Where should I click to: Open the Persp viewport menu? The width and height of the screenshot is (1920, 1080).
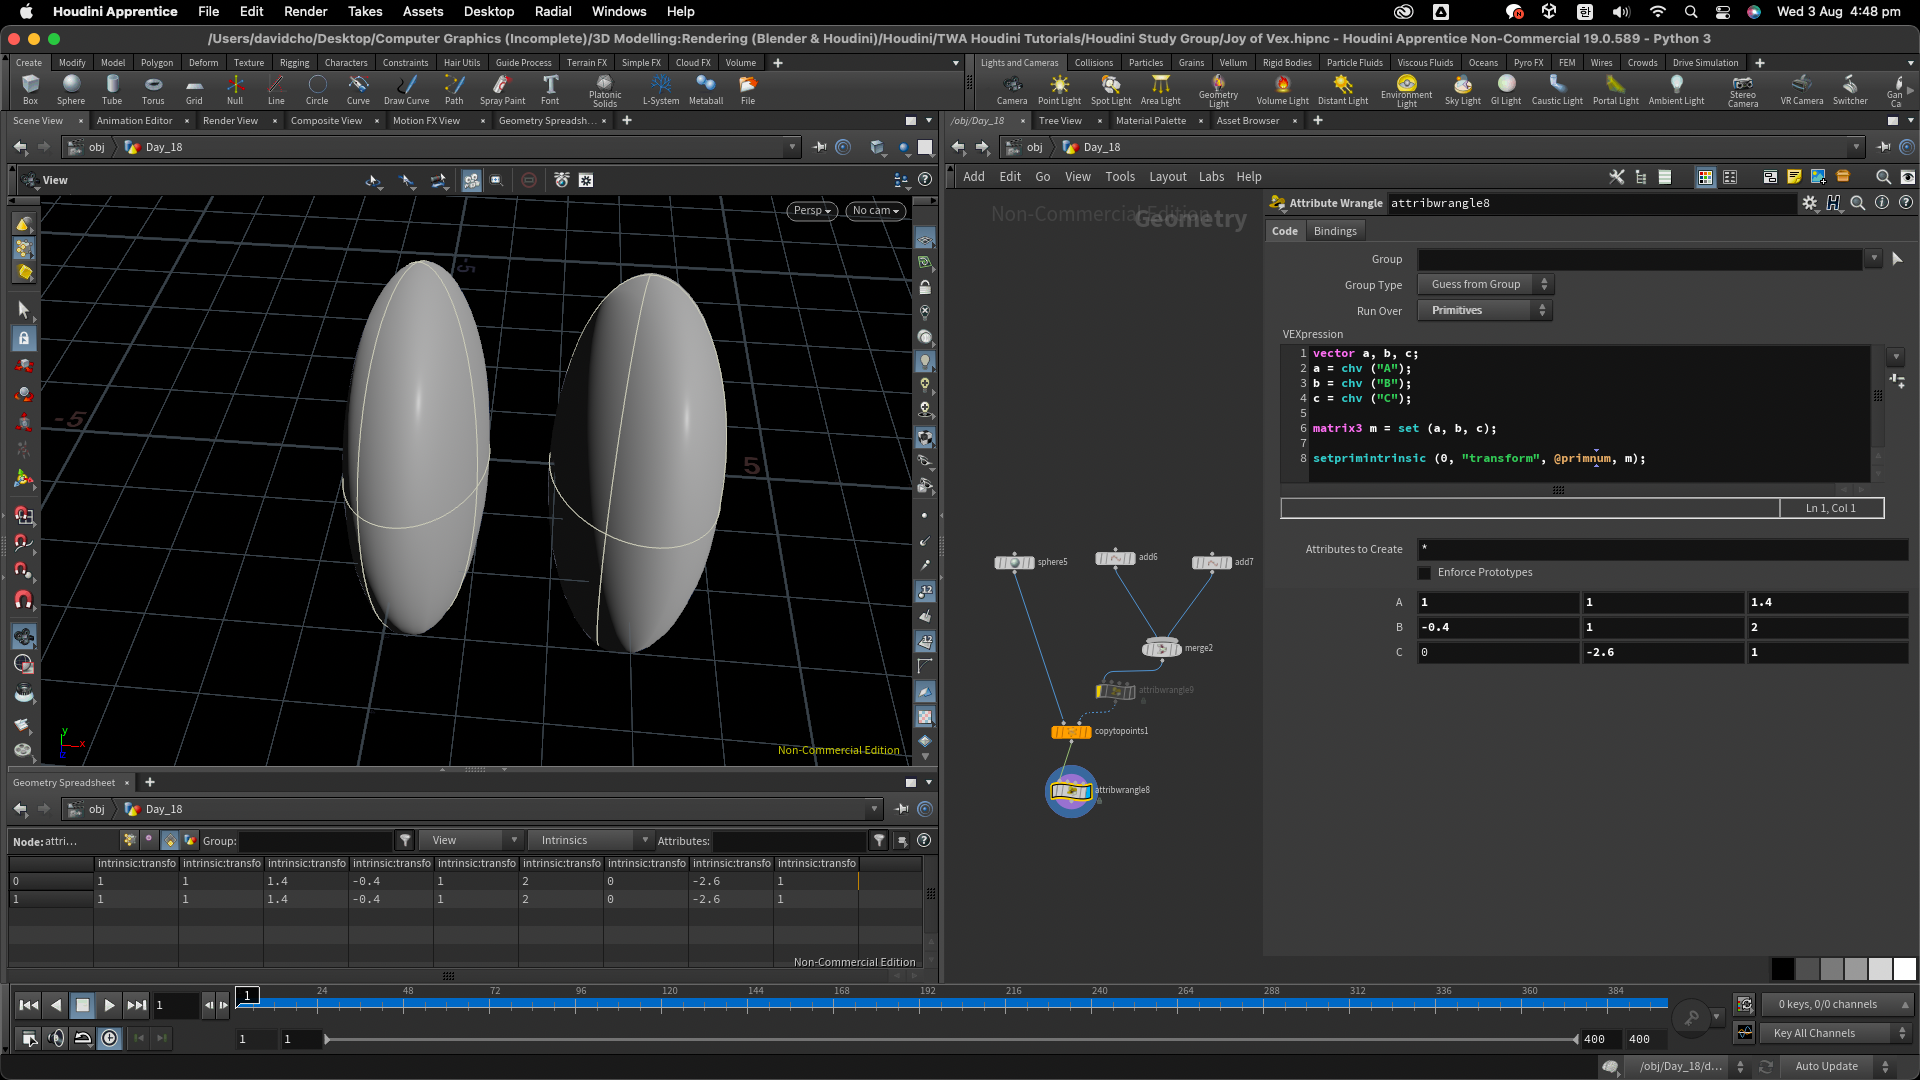coord(811,211)
